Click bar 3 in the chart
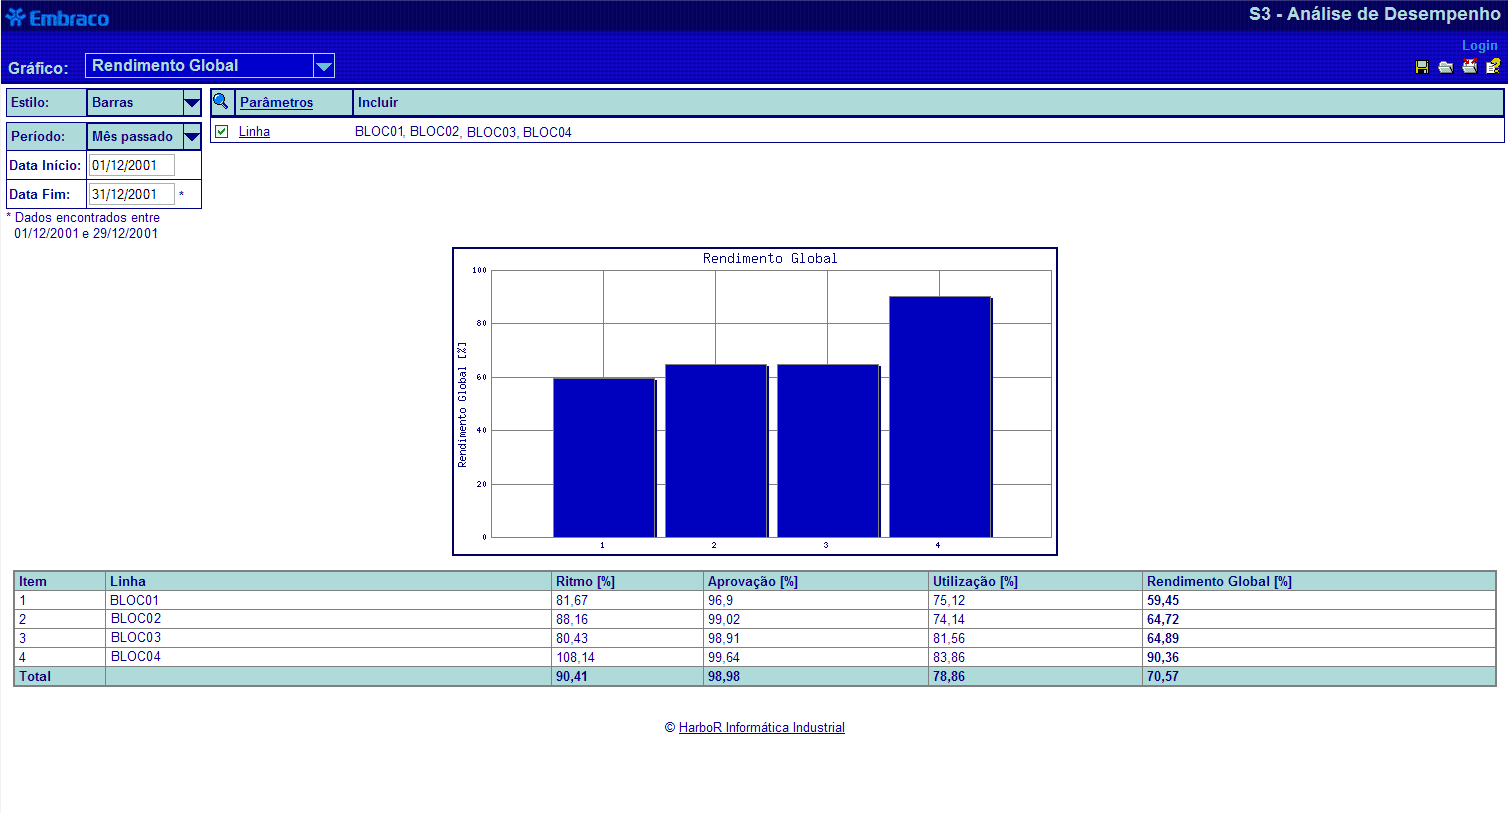 828,451
